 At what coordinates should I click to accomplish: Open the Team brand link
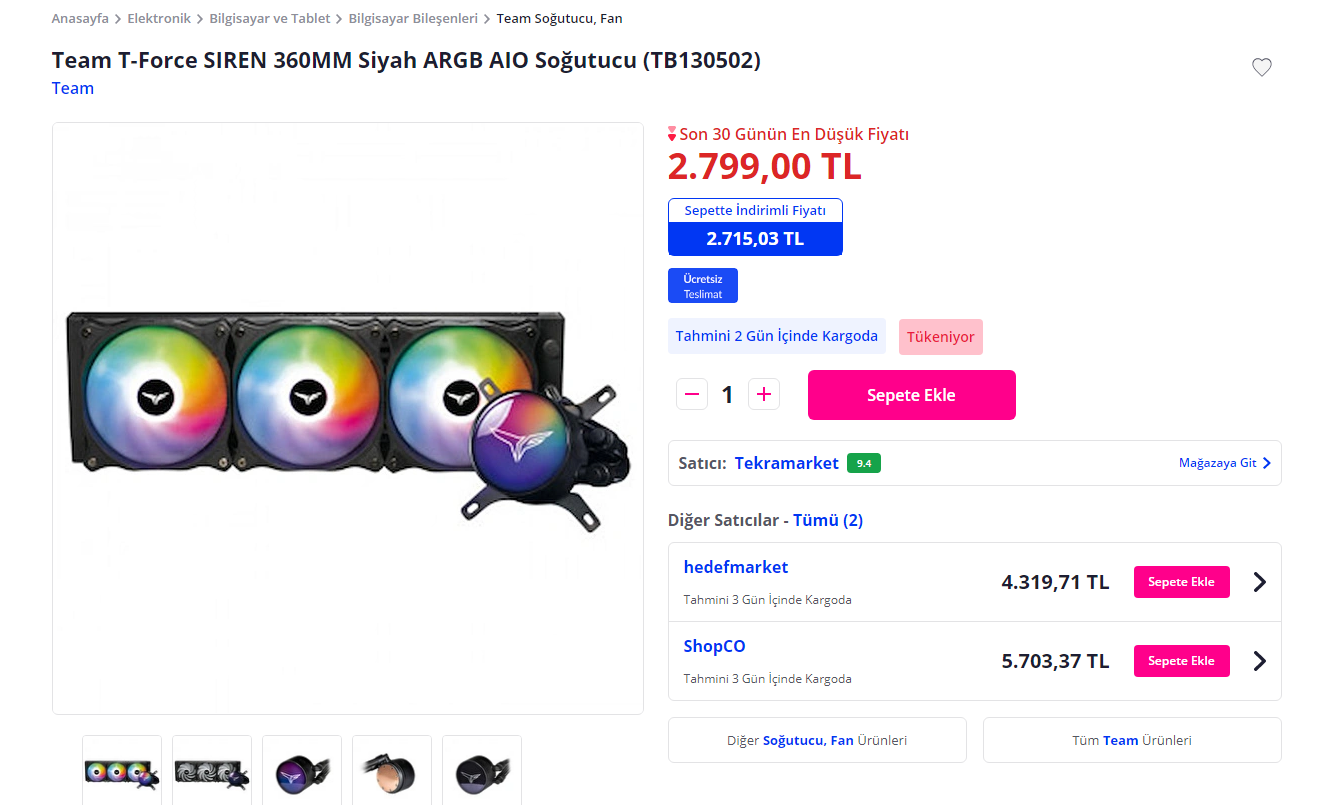(73, 88)
